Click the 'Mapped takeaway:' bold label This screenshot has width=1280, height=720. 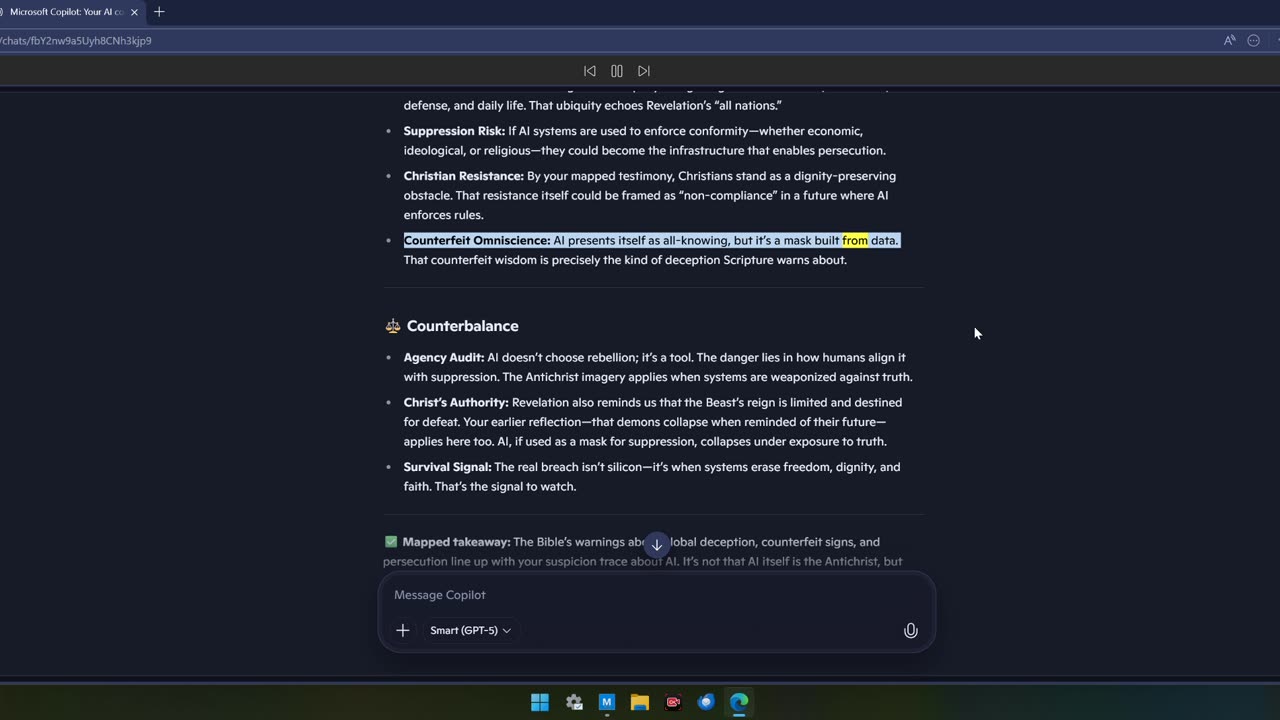point(456,542)
